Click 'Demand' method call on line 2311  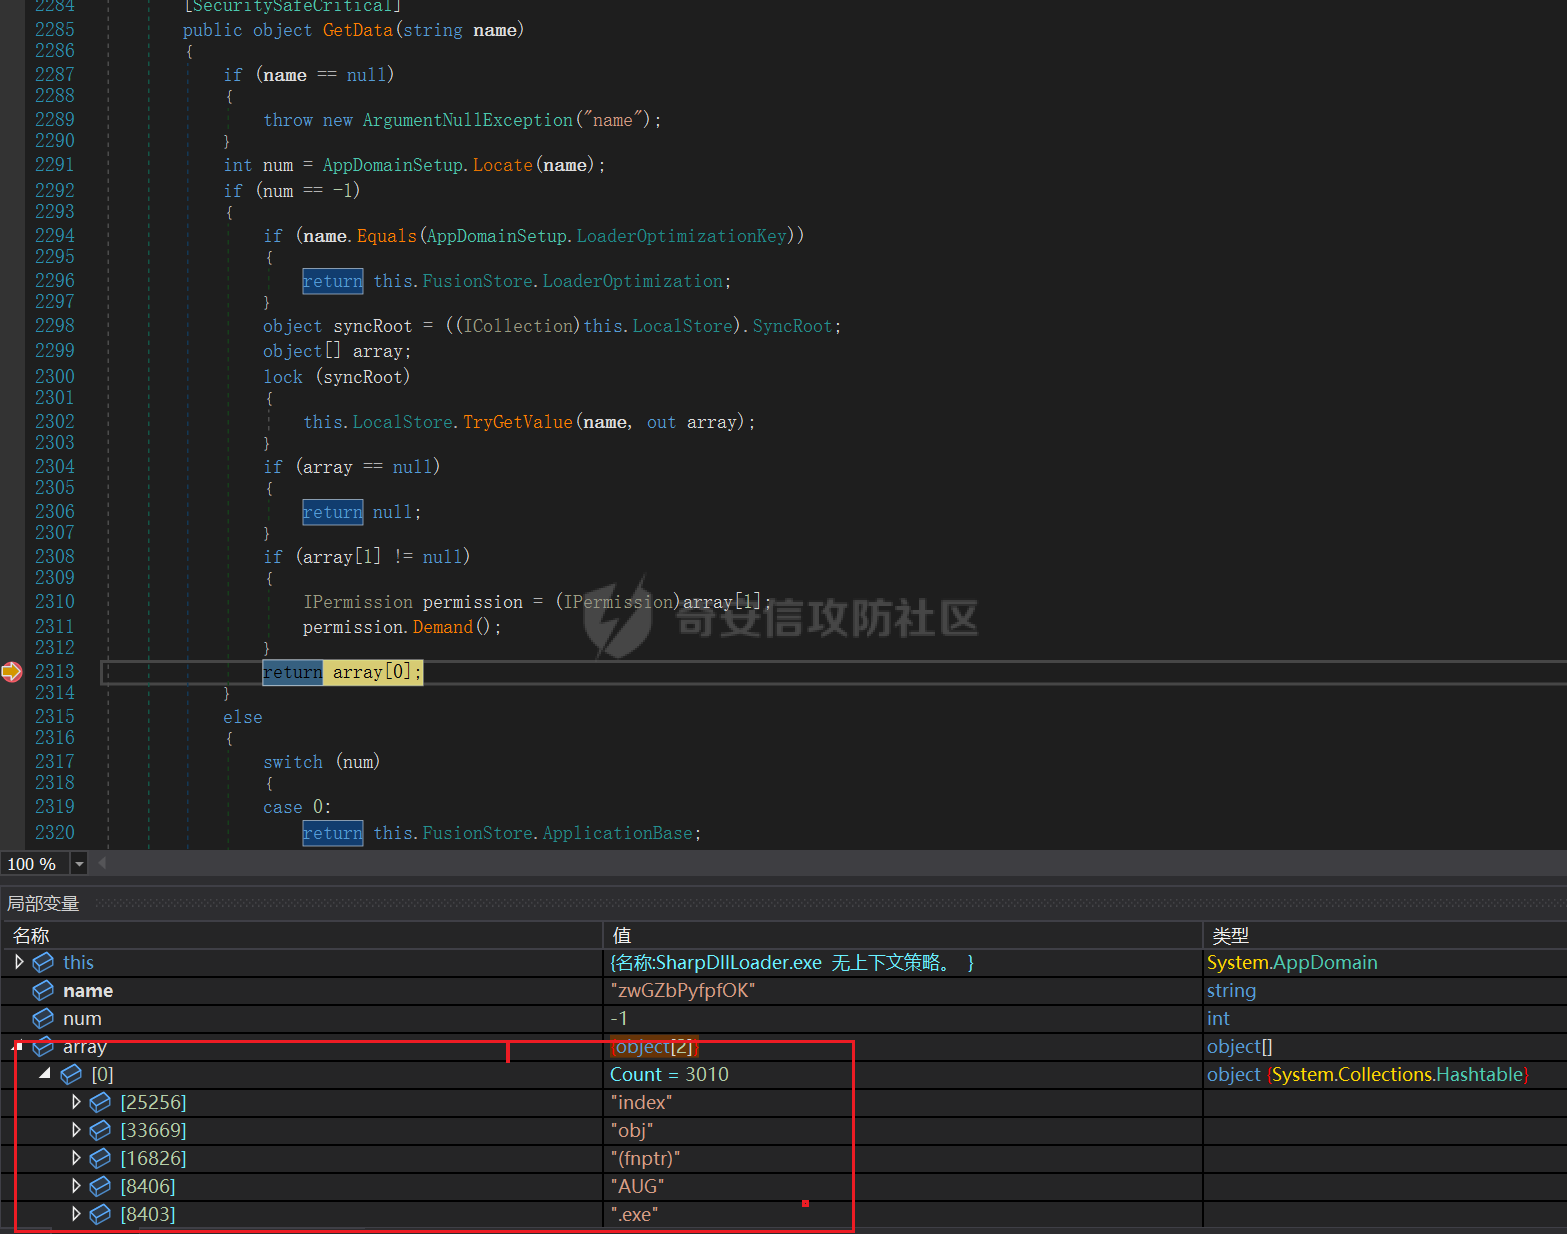[443, 627]
